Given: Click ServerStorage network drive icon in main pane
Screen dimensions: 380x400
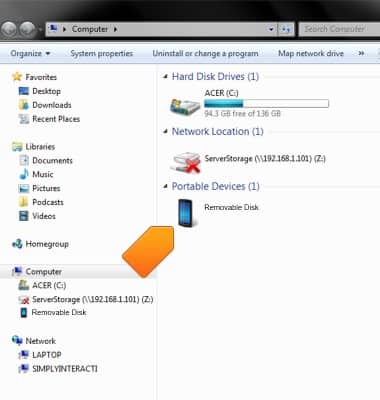Looking at the screenshot, I should 185,162.
